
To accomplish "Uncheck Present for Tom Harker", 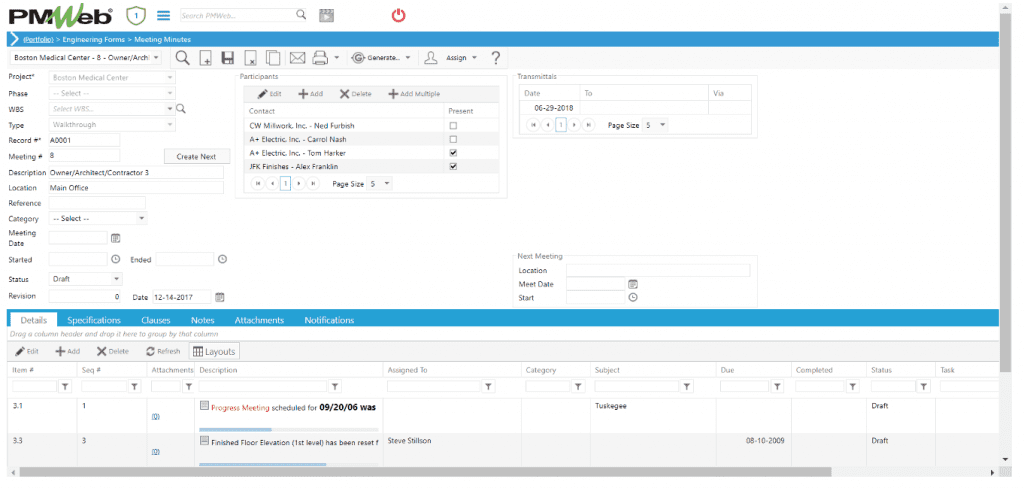I will [x=453, y=153].
